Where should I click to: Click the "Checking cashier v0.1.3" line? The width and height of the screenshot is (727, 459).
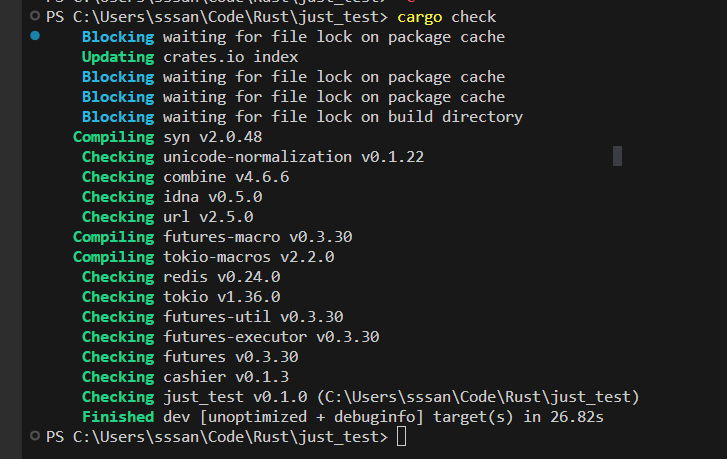pos(185,377)
